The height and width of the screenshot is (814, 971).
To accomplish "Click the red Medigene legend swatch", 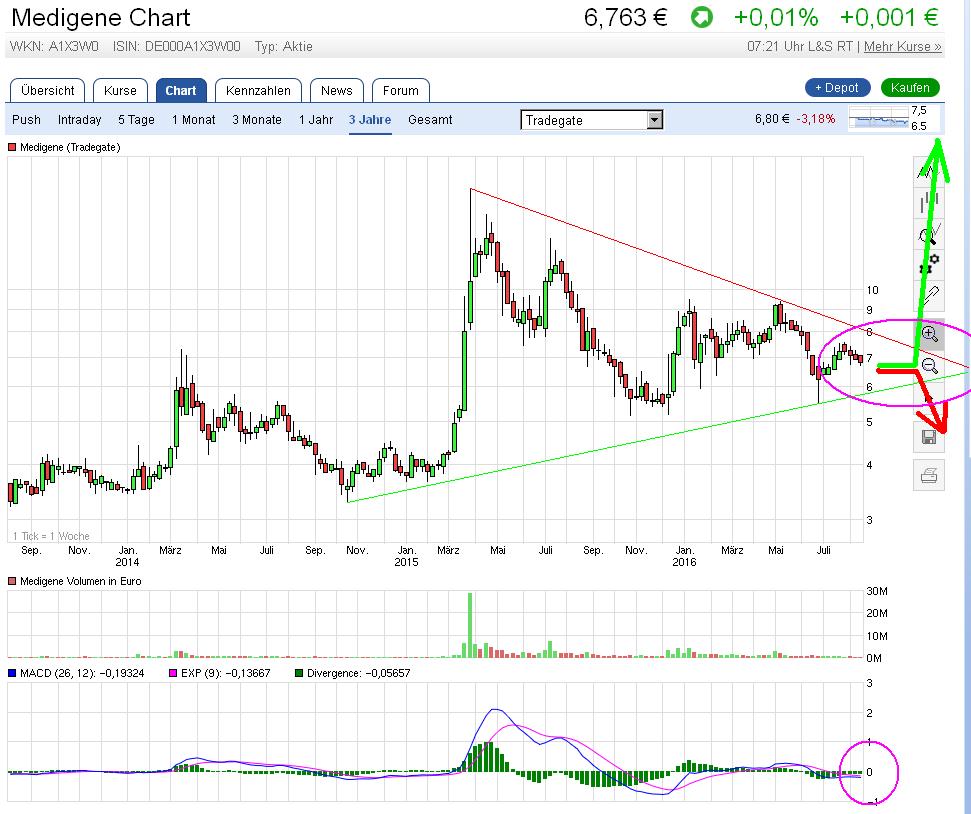I will click(12, 147).
